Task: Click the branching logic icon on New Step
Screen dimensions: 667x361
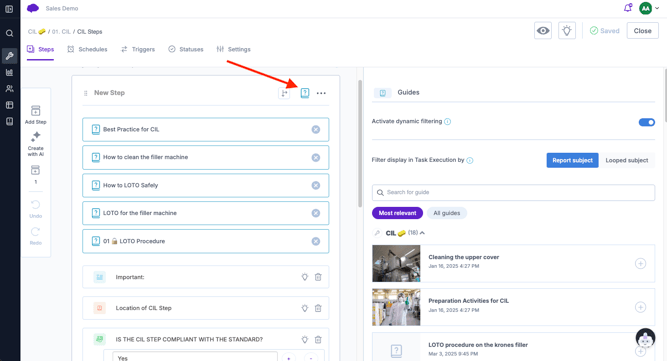Action: (284, 93)
